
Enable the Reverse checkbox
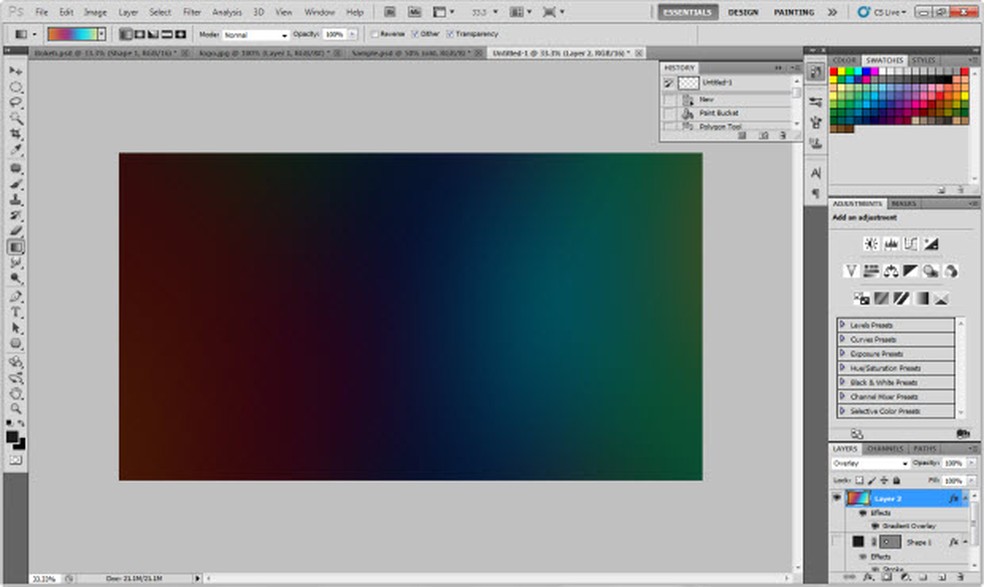[x=374, y=34]
